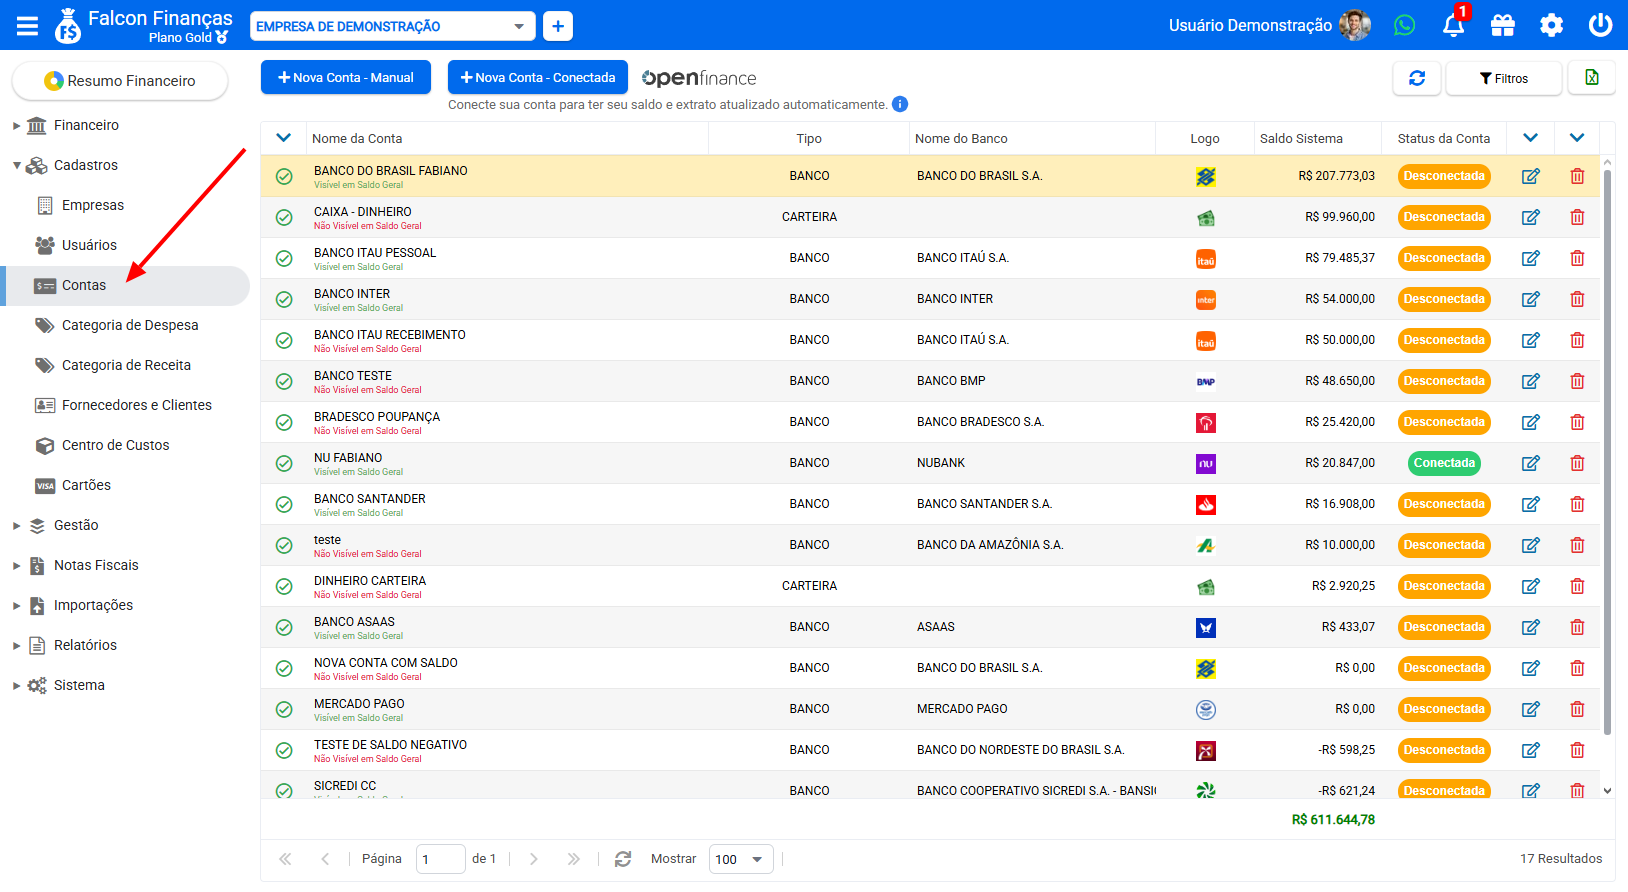Open the Filtros button
The height and width of the screenshot is (892, 1628).
click(1504, 78)
